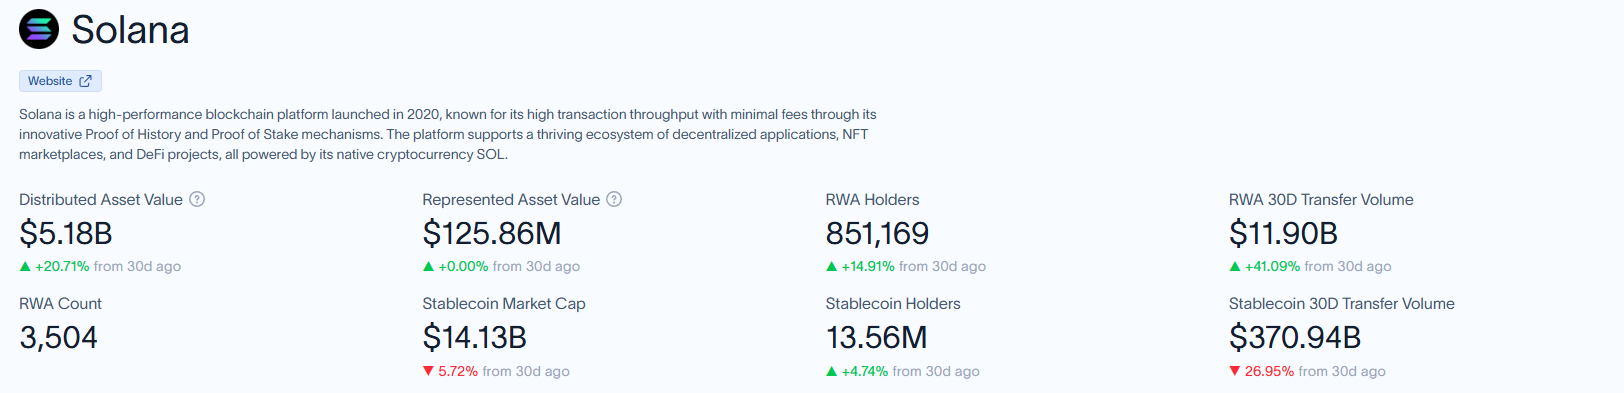Select the RWA Count label
Screen dimensions: 1624x393
(x=60, y=304)
